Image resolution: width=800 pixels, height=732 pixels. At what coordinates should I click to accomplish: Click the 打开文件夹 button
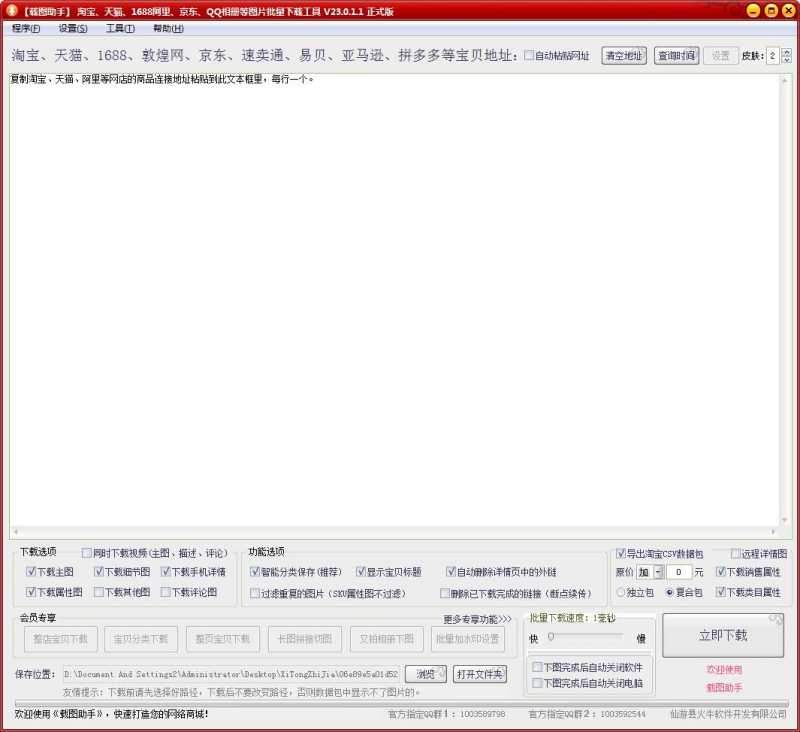coord(480,674)
